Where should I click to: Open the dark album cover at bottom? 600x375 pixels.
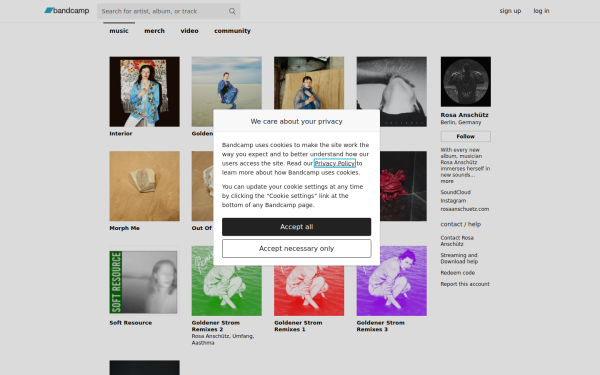coord(144,367)
